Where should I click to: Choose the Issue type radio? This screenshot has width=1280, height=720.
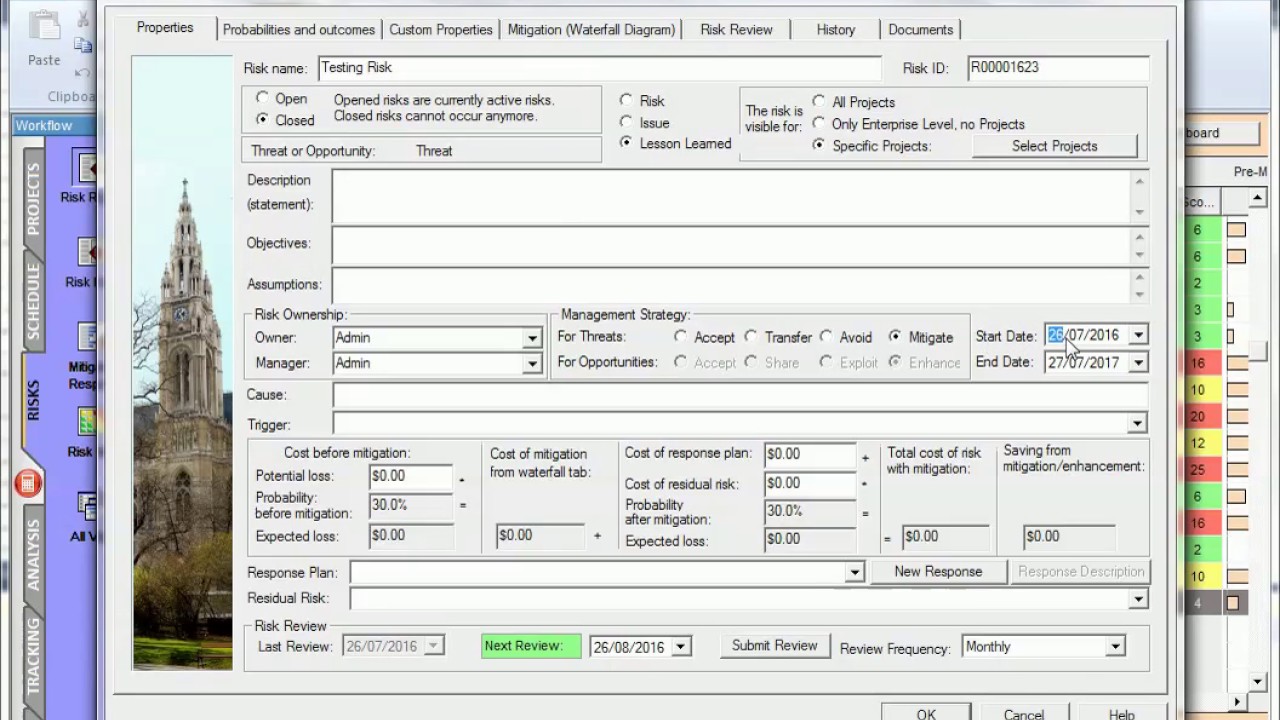click(627, 122)
